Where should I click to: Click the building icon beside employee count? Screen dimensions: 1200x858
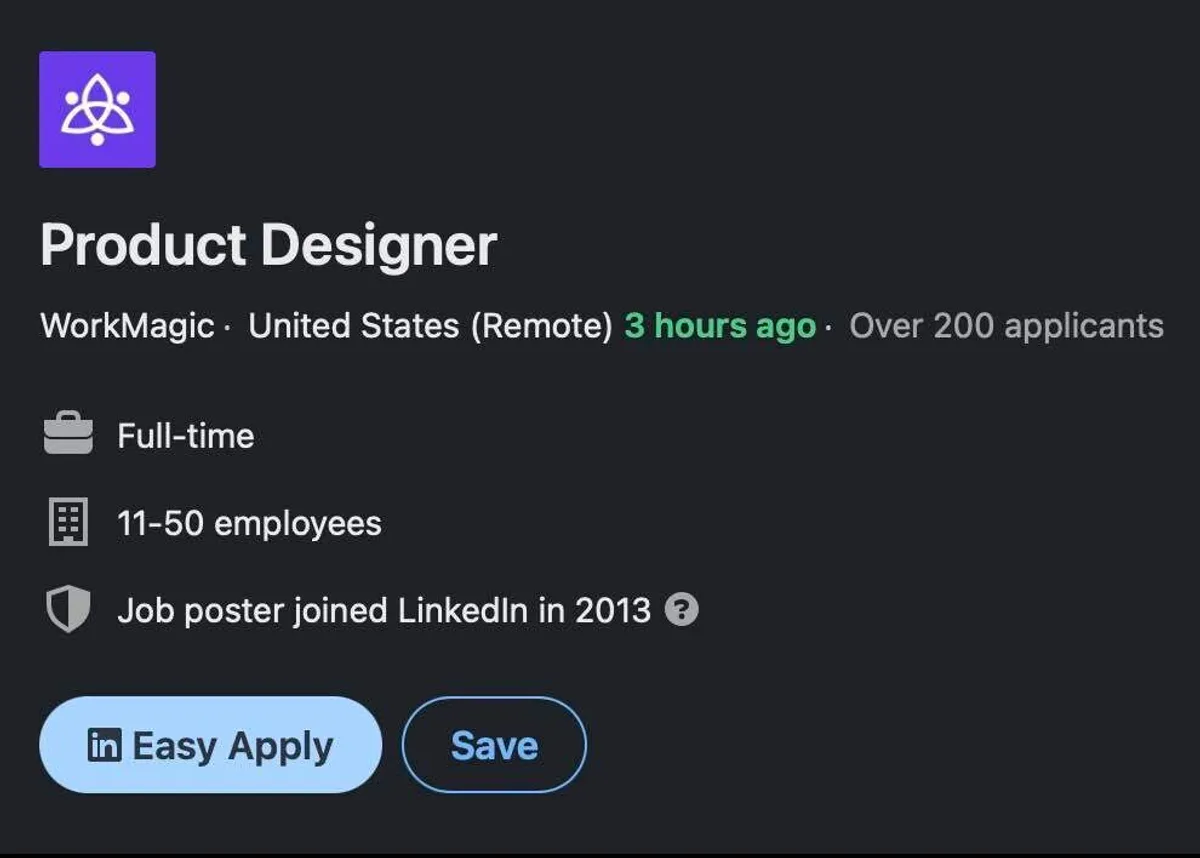click(68, 522)
